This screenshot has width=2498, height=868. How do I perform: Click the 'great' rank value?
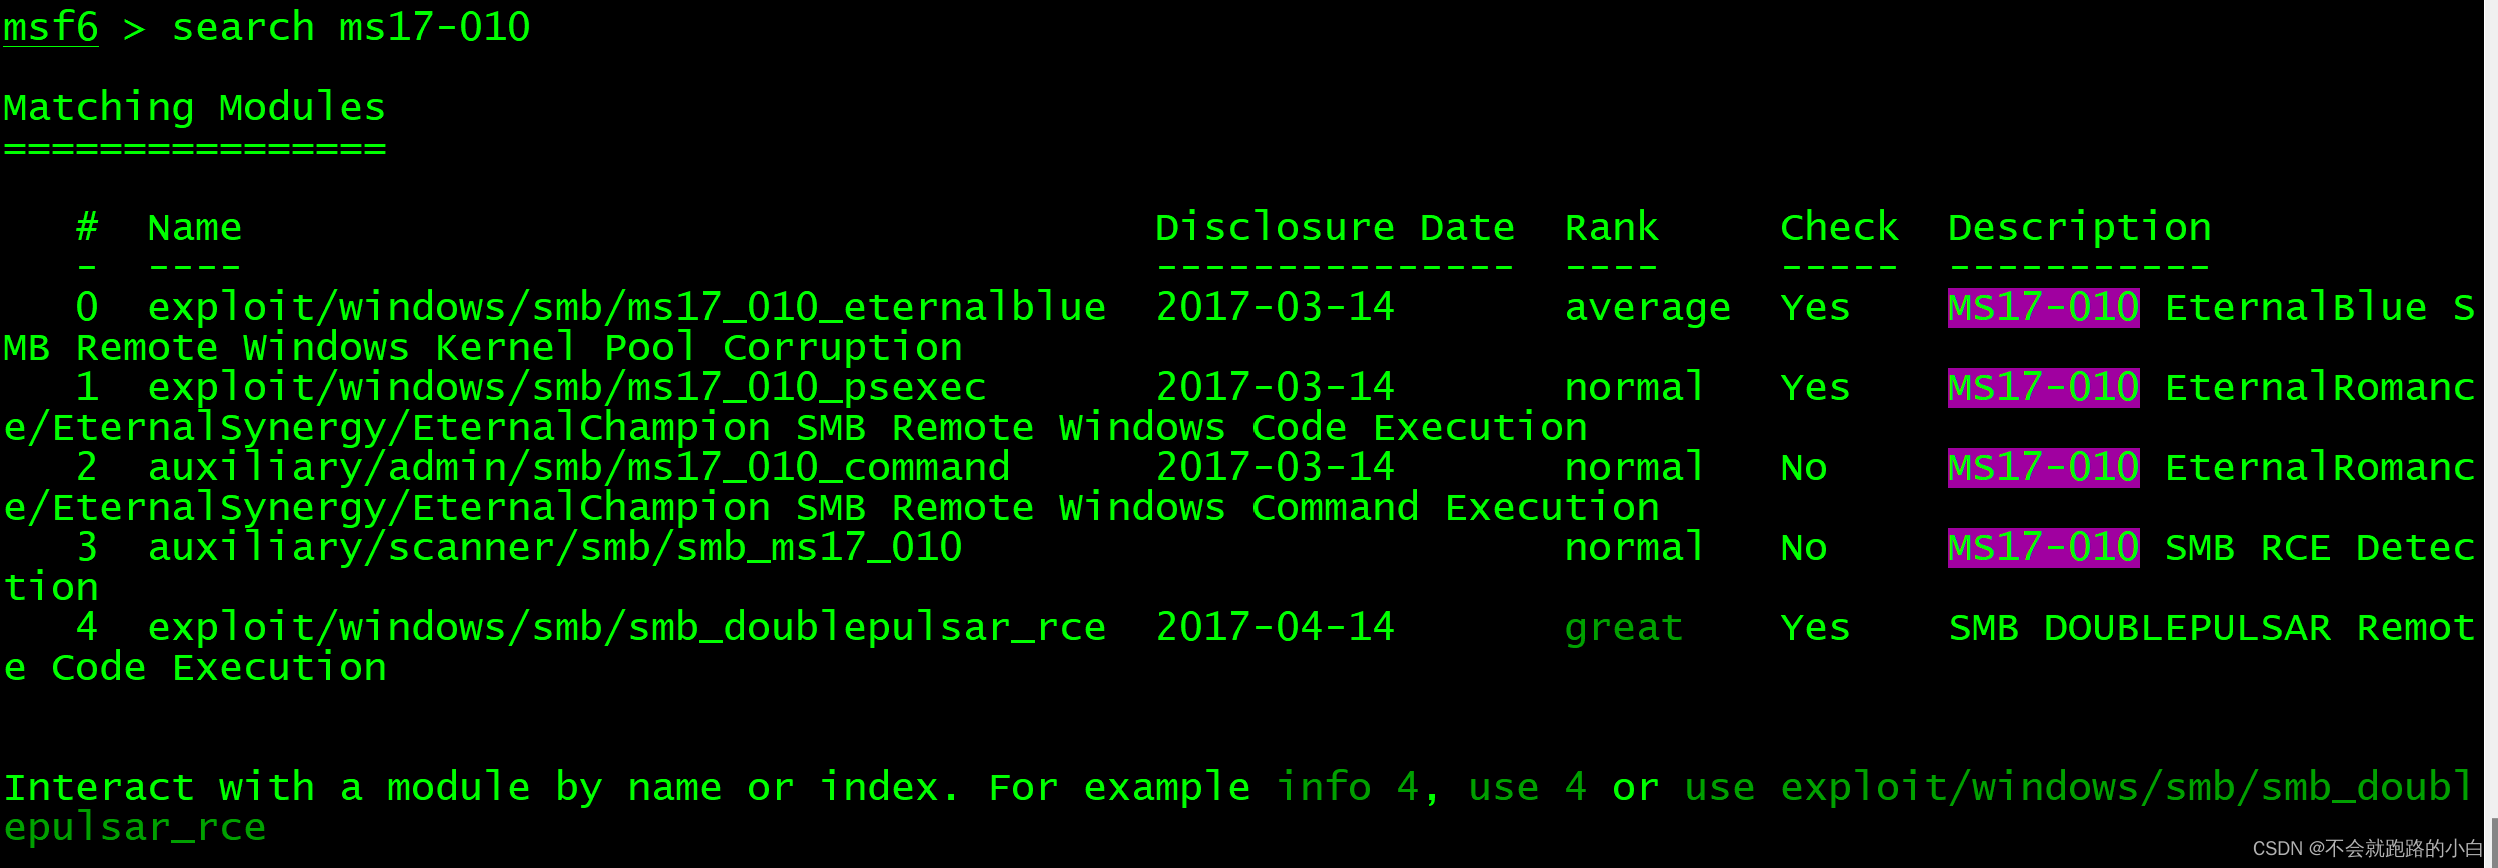point(1624,629)
